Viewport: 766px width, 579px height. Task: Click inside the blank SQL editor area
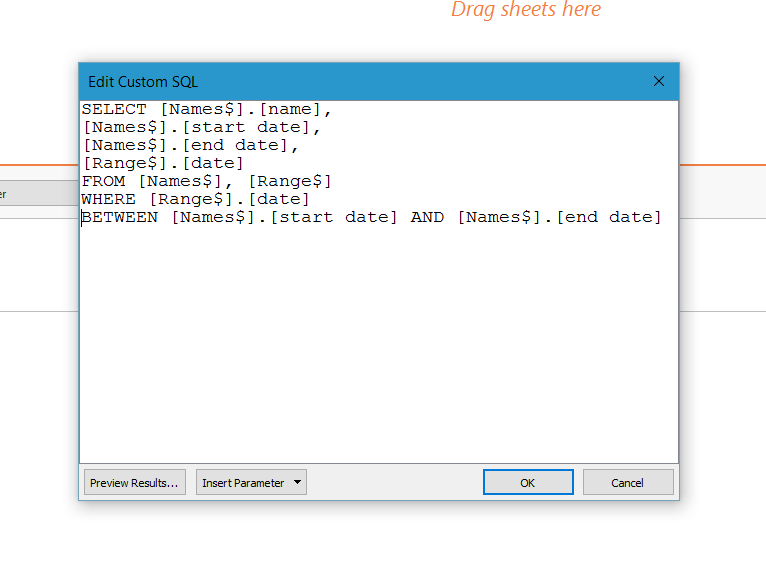click(x=379, y=342)
